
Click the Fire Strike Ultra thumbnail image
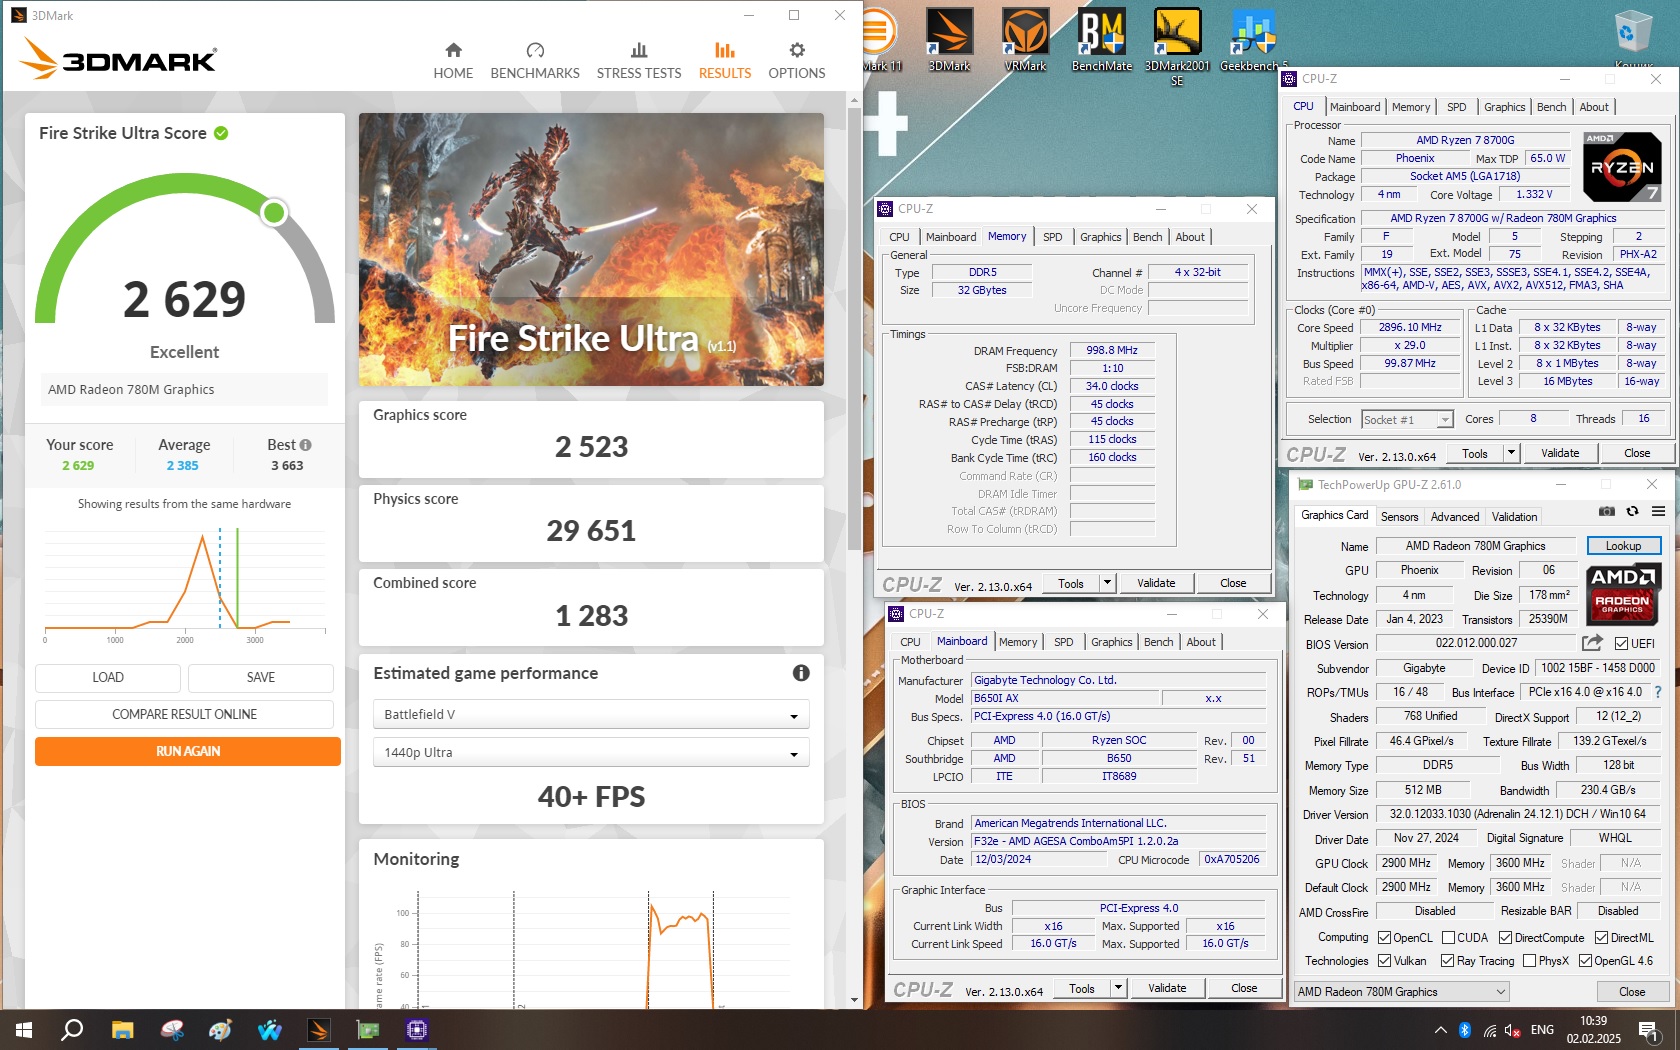591,249
